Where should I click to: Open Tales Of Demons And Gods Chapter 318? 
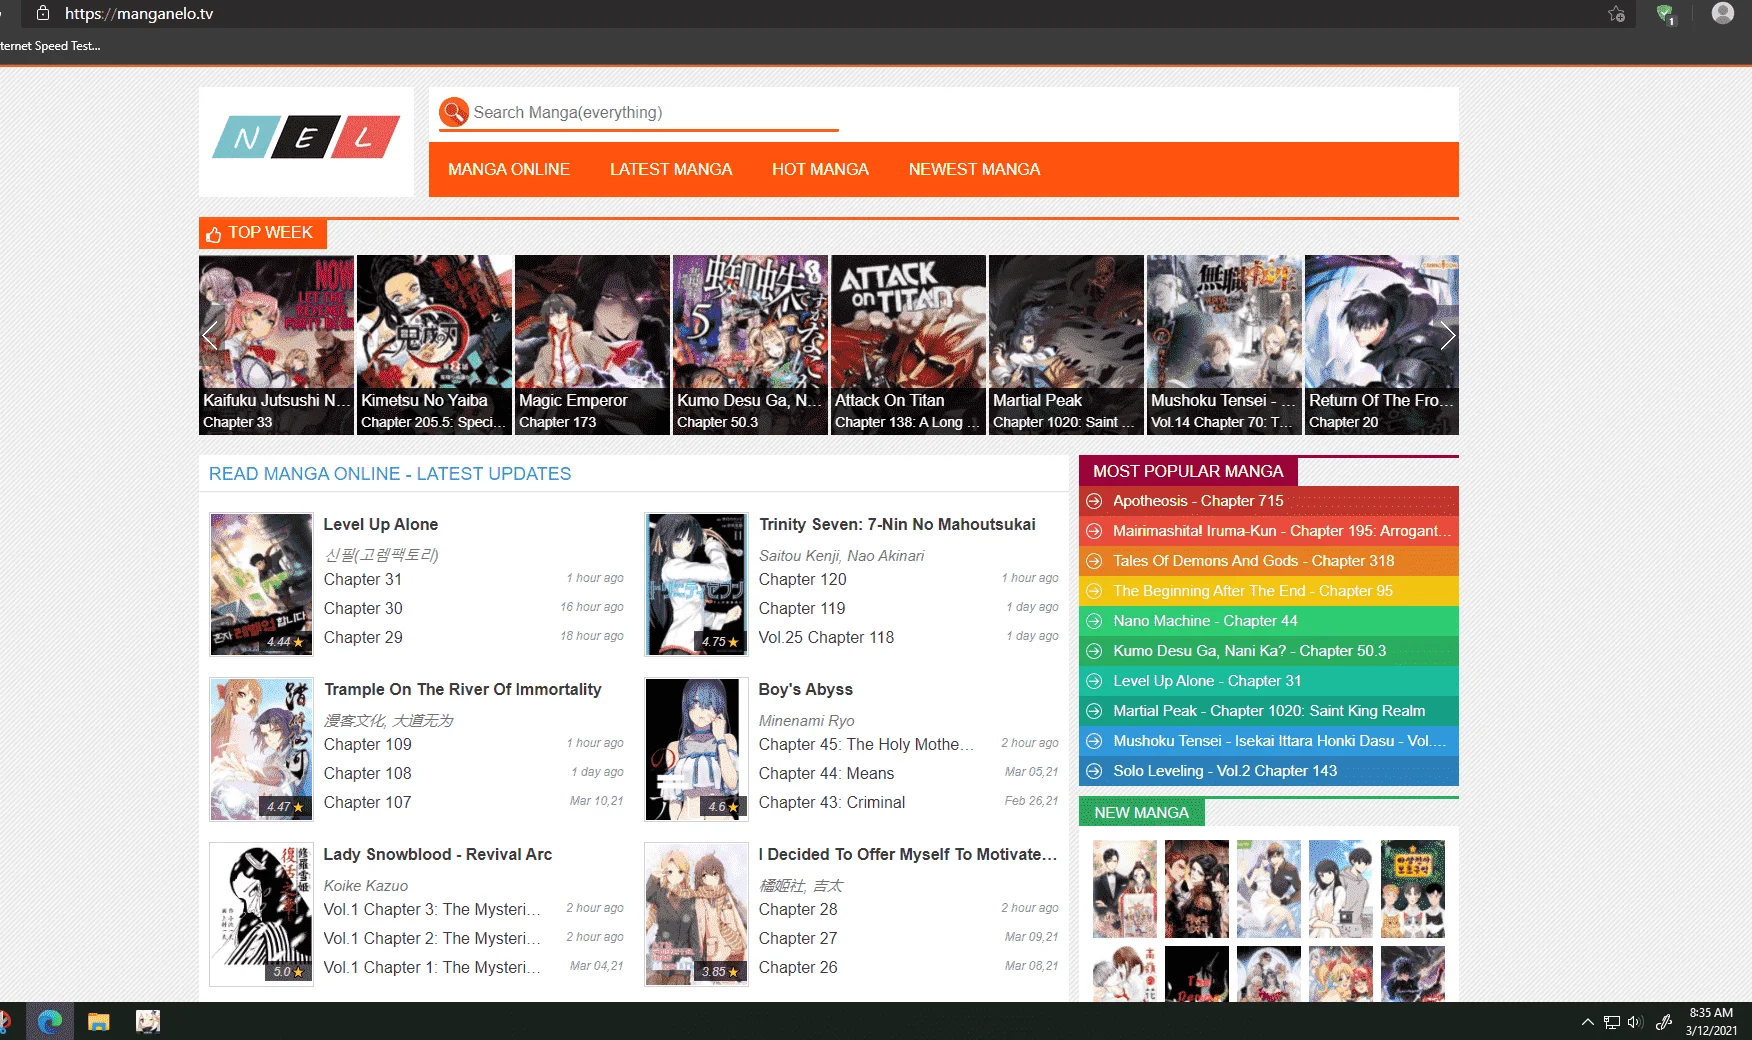coord(1269,561)
